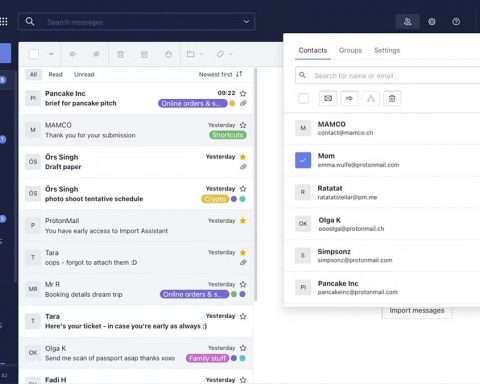Open the Simpsonz contact entry

click(382, 256)
